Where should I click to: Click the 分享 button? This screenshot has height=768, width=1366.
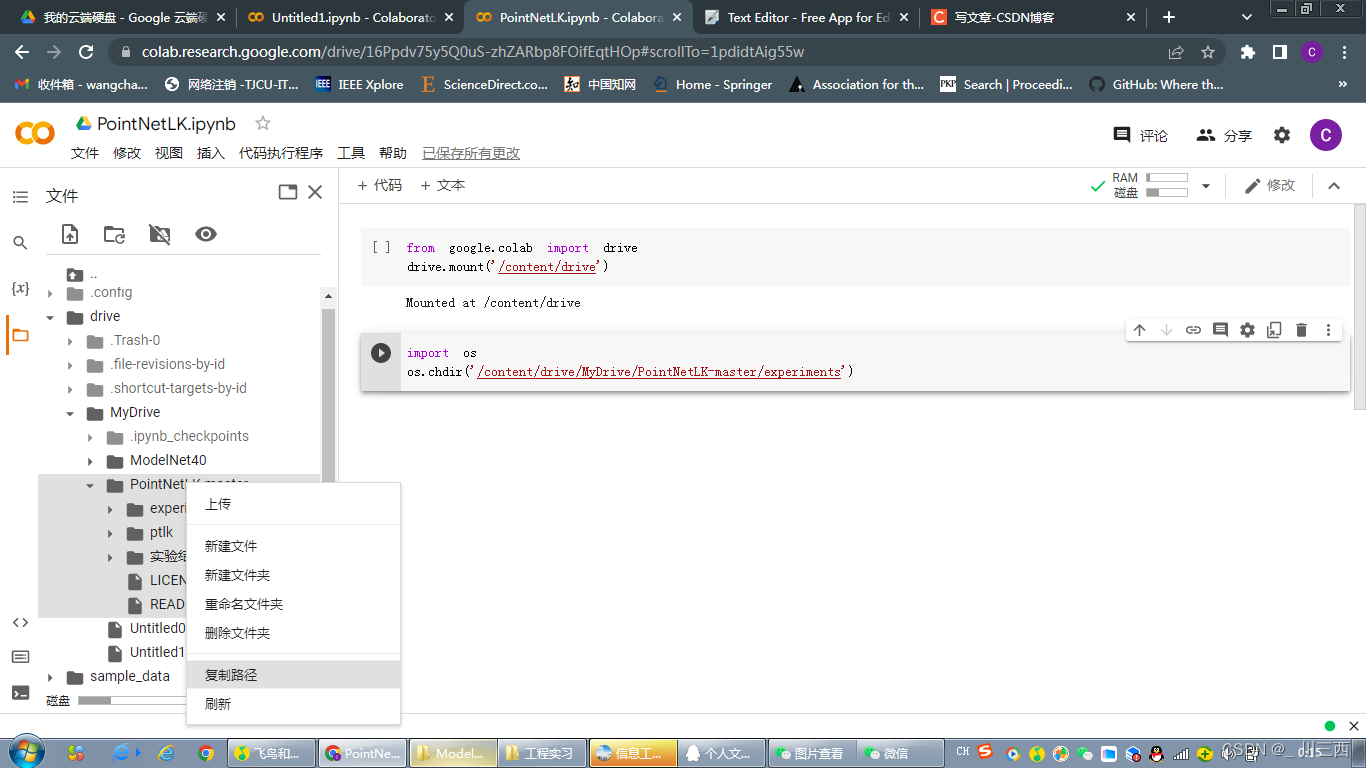point(1224,135)
